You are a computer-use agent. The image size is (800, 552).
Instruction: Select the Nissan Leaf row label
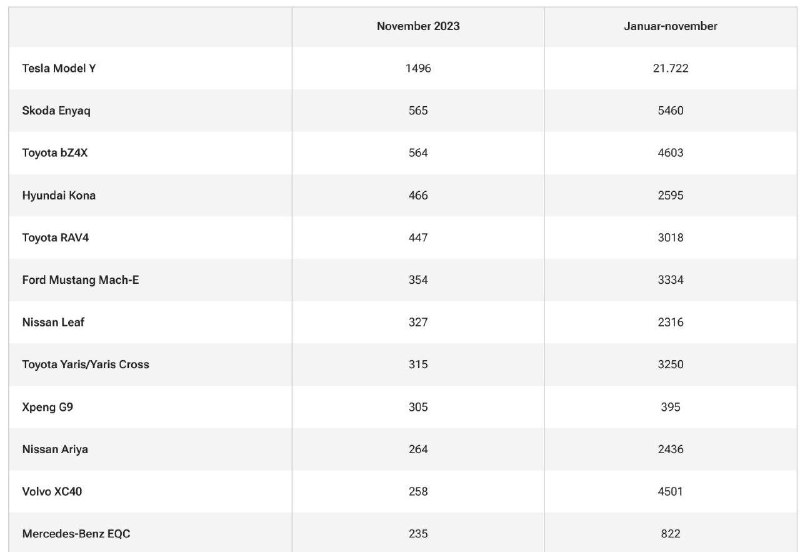[53, 322]
